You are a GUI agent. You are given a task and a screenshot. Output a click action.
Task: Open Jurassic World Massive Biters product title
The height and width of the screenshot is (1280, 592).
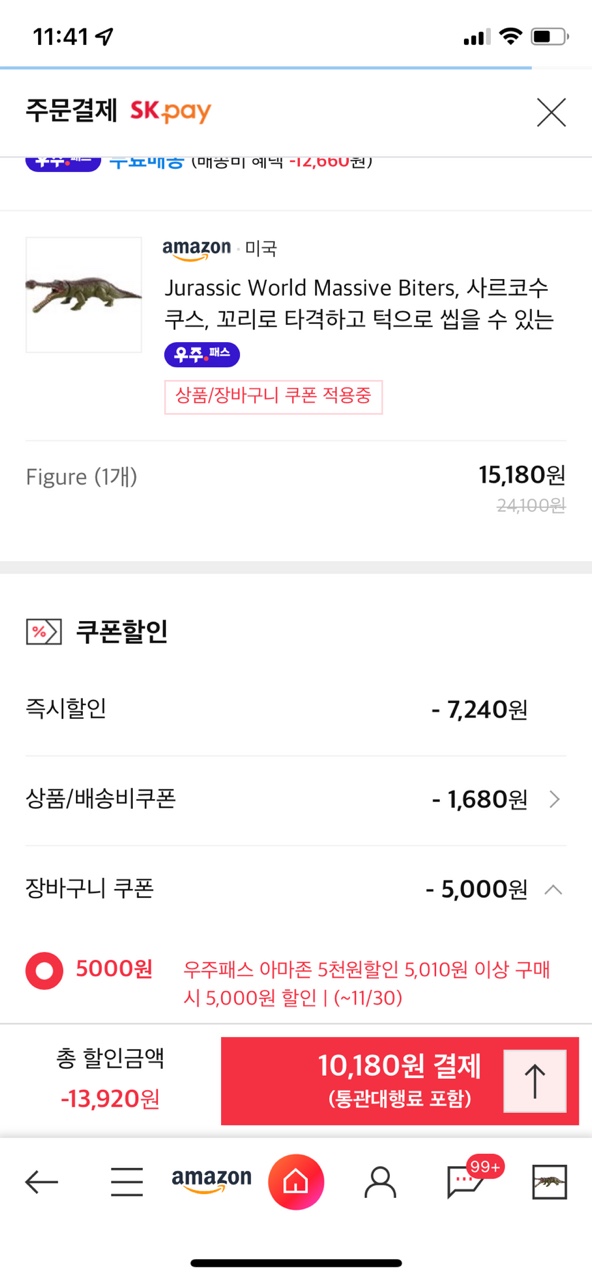(358, 304)
